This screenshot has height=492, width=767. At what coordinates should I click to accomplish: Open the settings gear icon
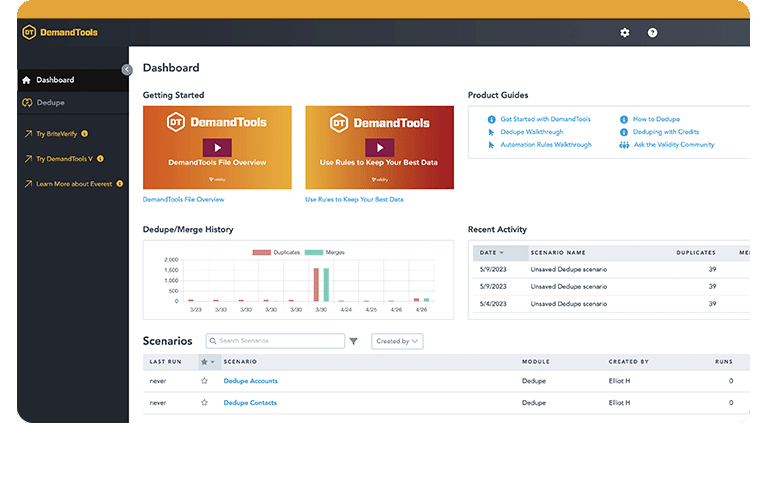click(625, 33)
